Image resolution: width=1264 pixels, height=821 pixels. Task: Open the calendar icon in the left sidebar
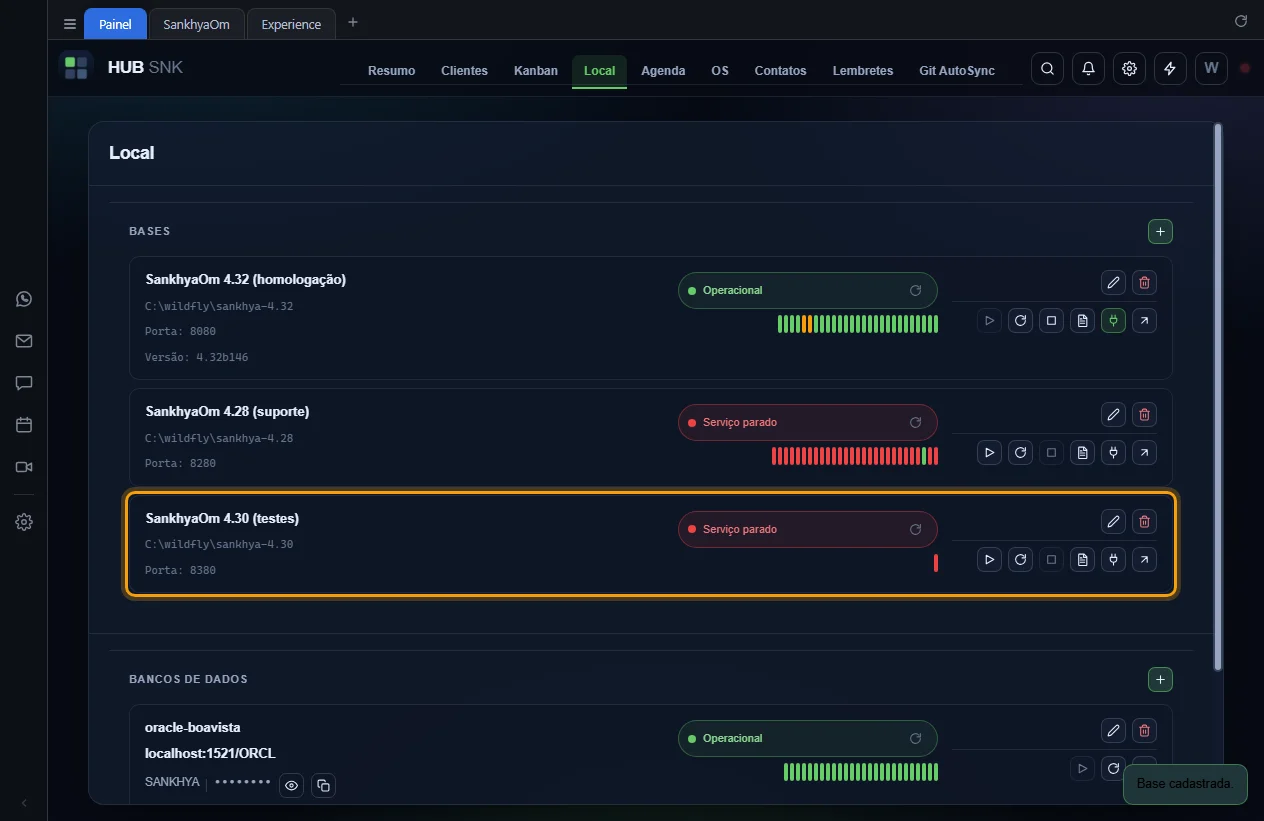(x=24, y=425)
